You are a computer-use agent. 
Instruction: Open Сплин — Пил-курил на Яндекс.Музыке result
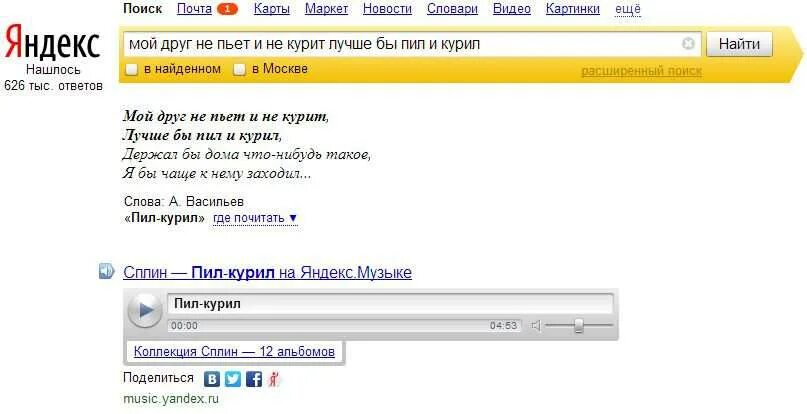[267, 272]
